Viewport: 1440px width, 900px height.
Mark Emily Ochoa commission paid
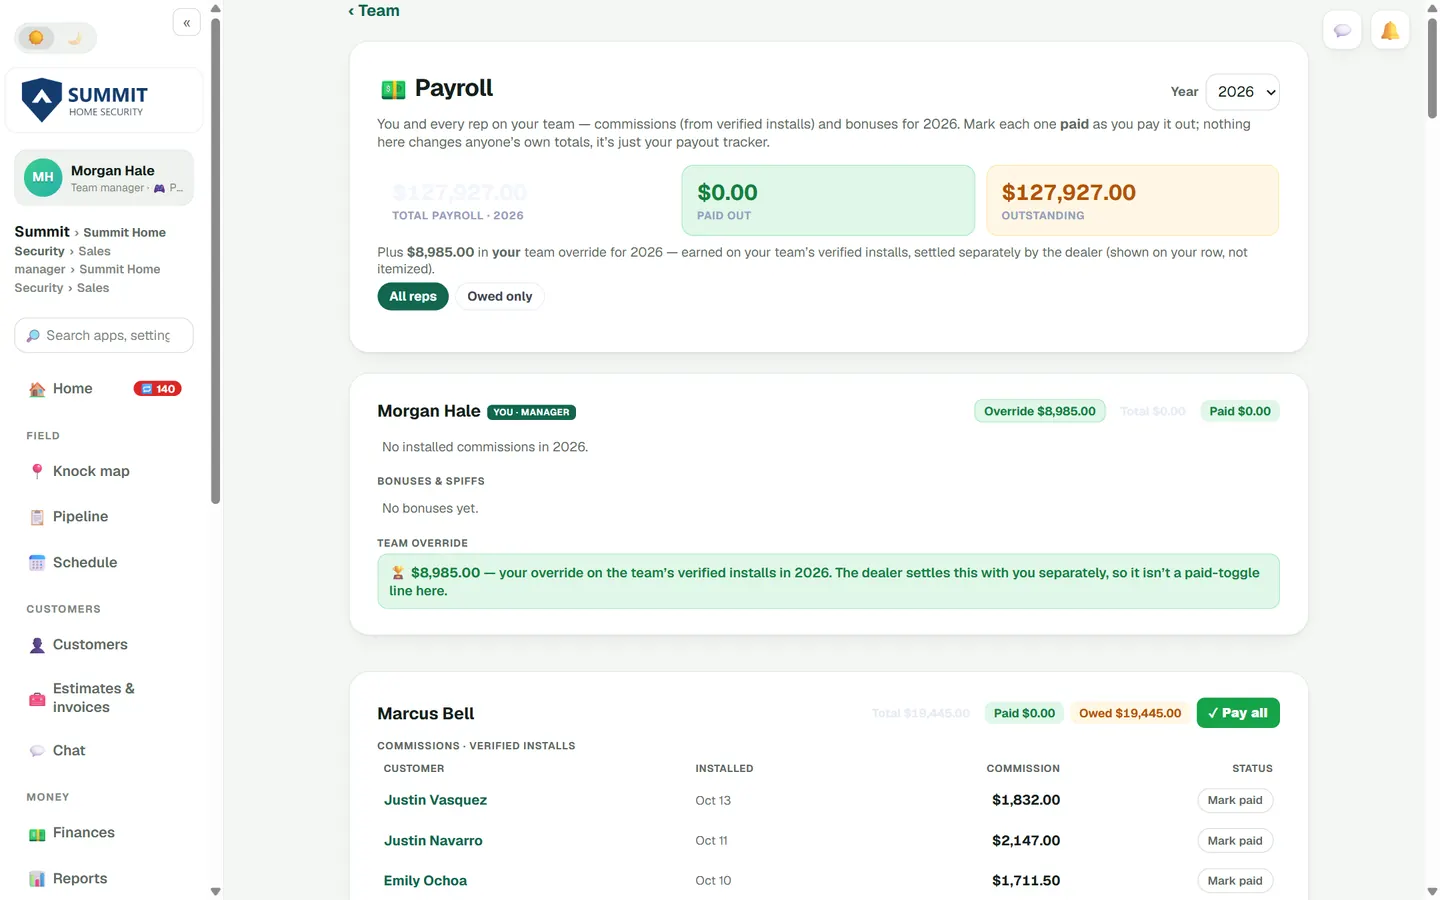pos(1235,881)
